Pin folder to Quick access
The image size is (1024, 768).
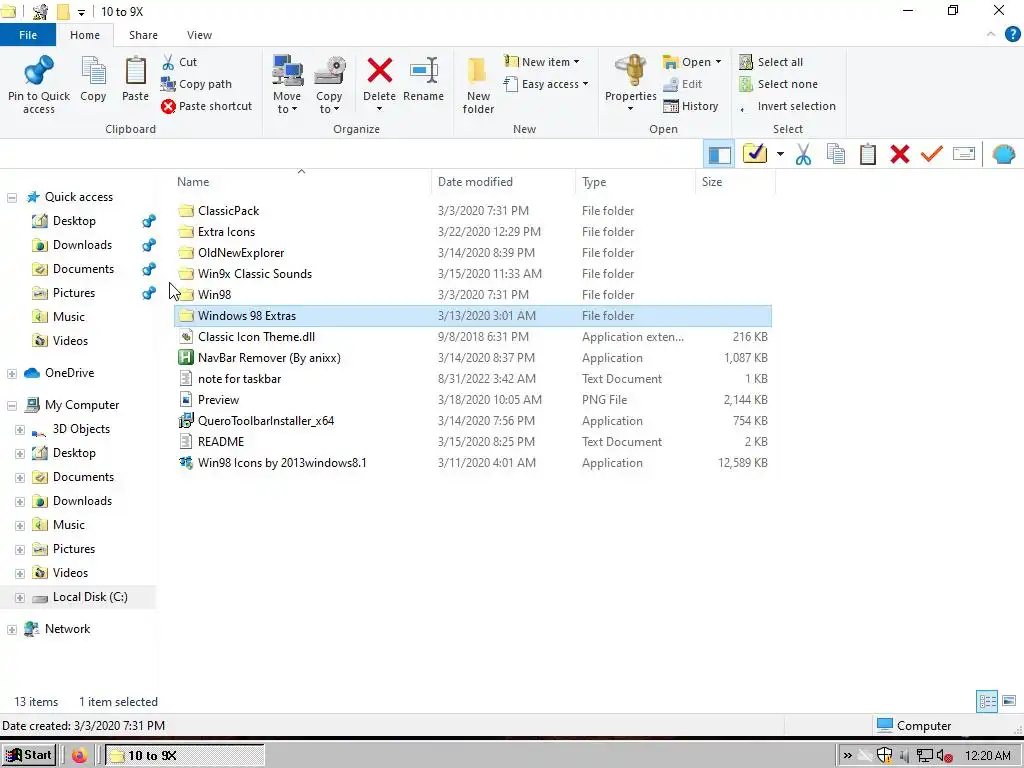(39, 85)
